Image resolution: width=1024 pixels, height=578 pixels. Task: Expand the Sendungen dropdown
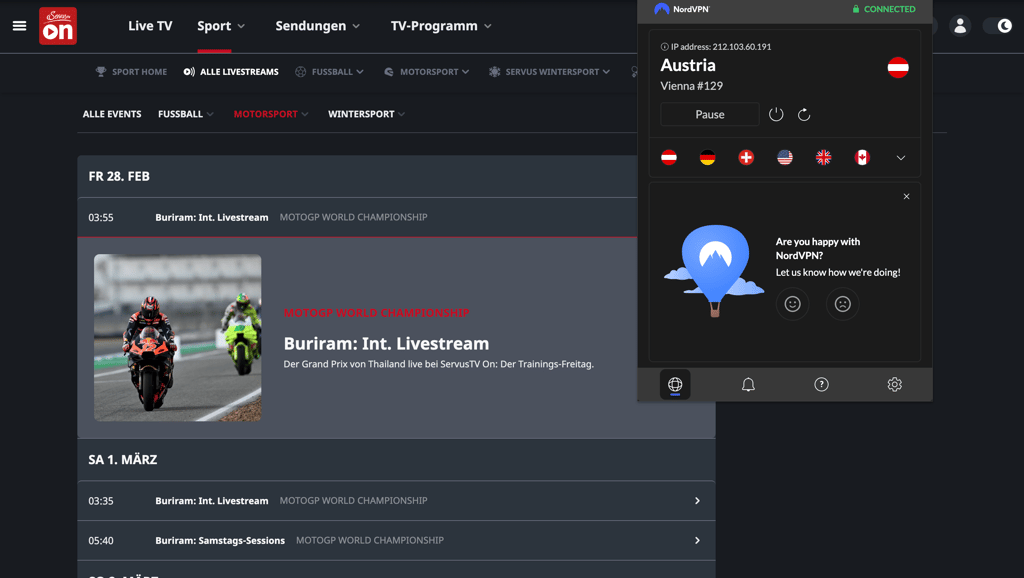pos(317,26)
